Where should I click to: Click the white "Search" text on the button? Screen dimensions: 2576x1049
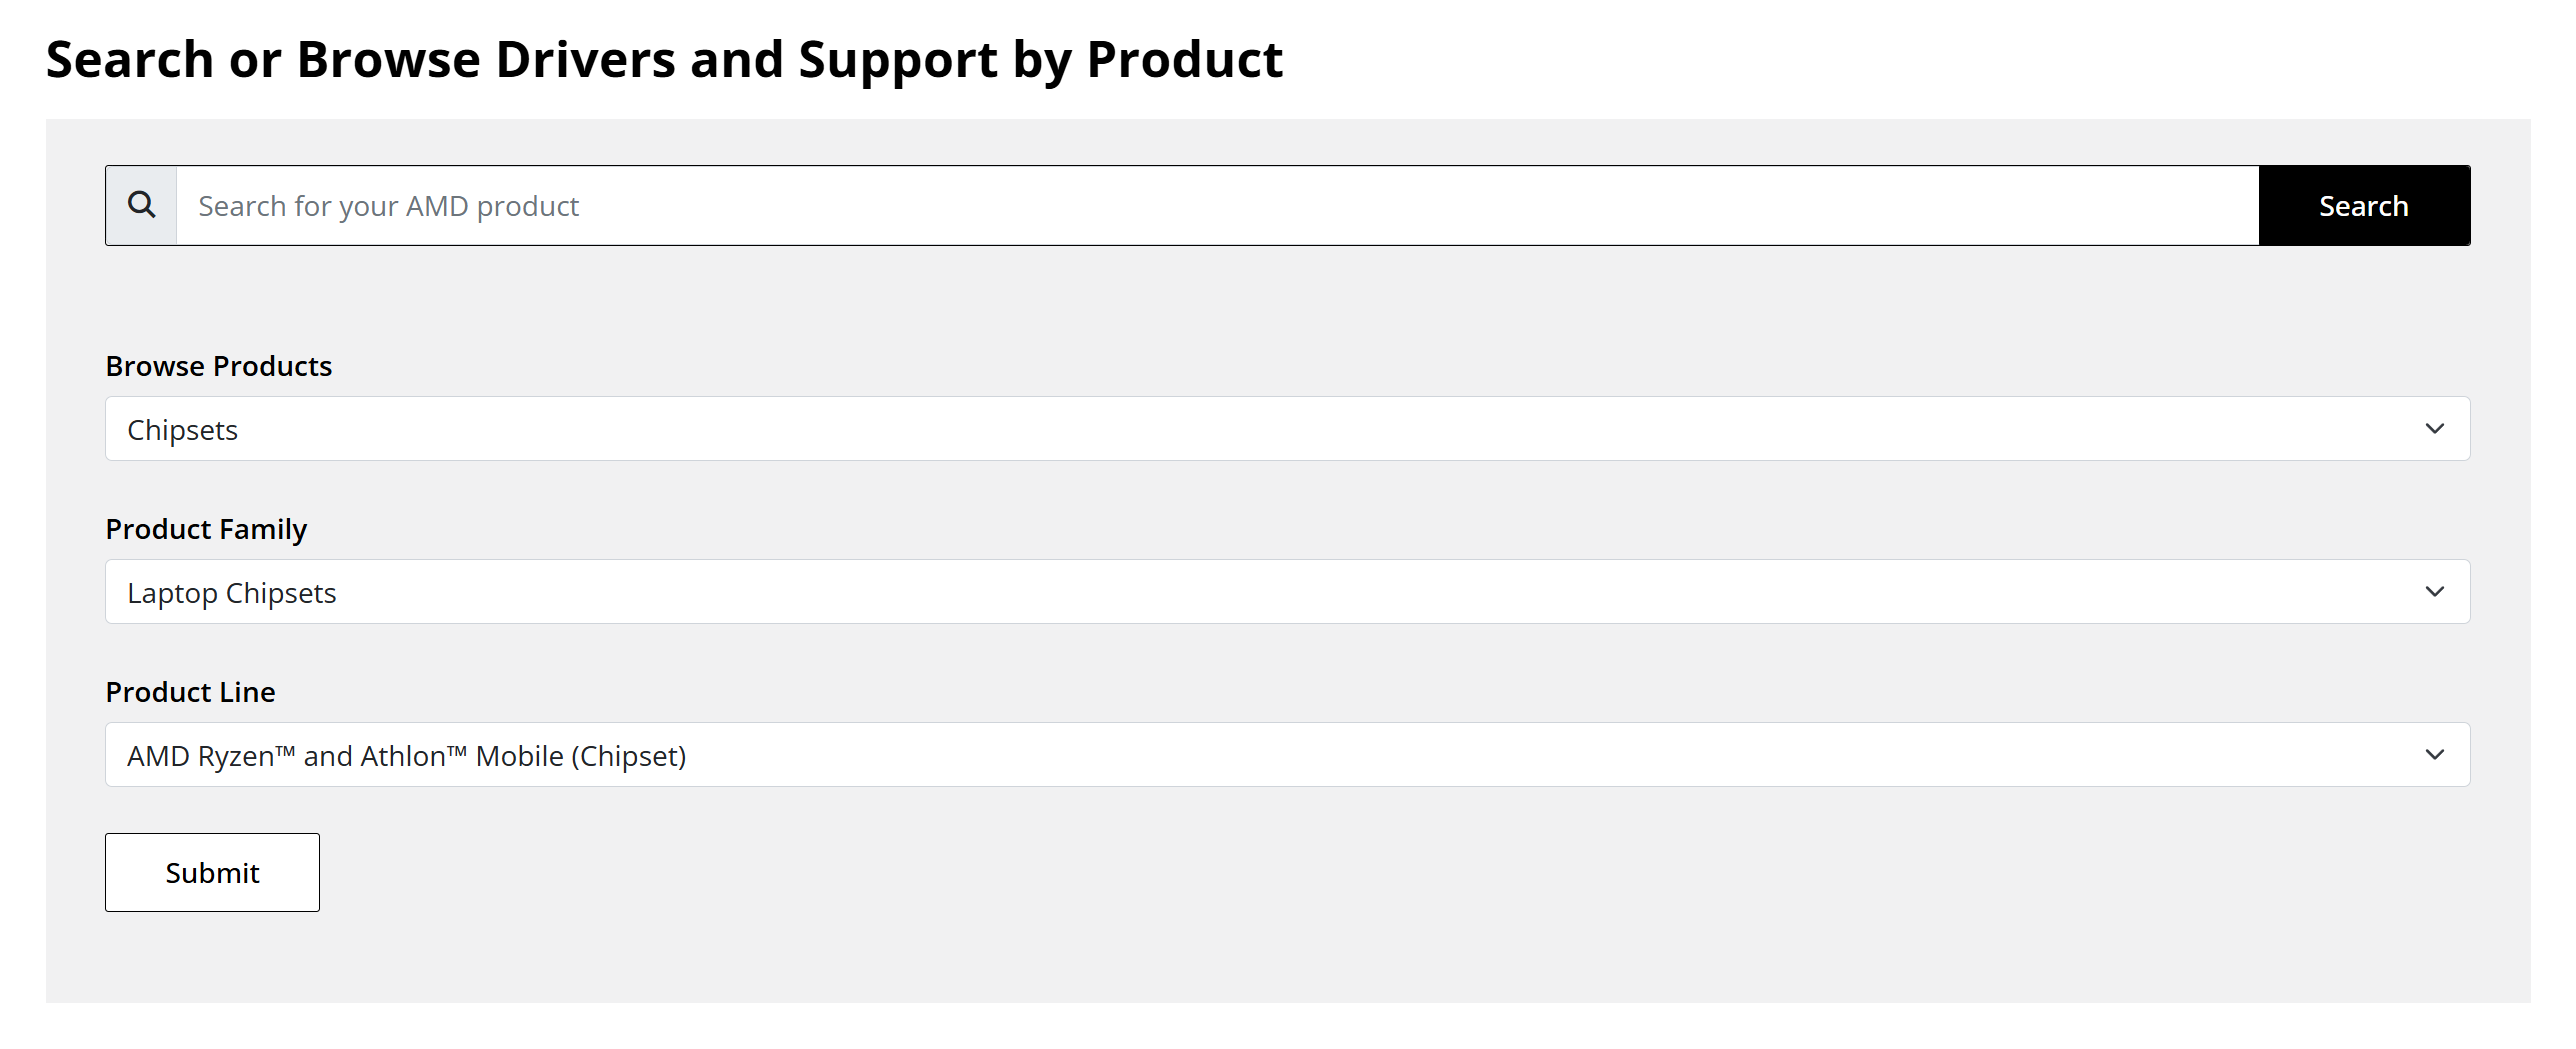pos(2363,206)
